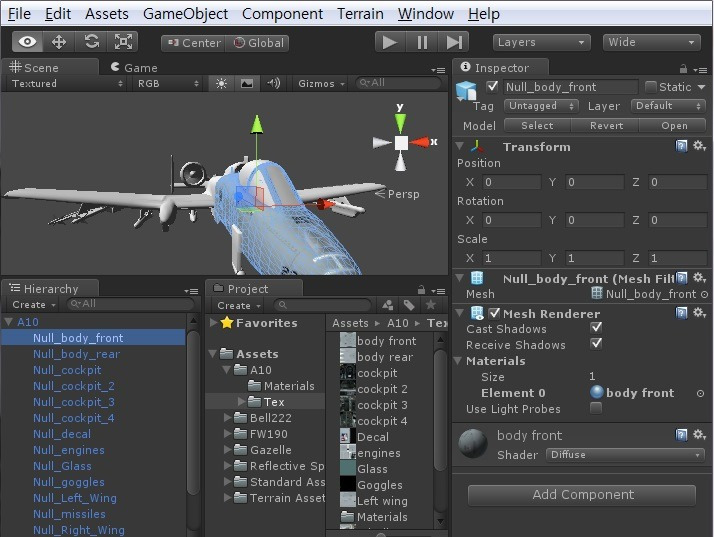Select the View (eye) hand tool
This screenshot has height=537, width=714.
pos(27,42)
